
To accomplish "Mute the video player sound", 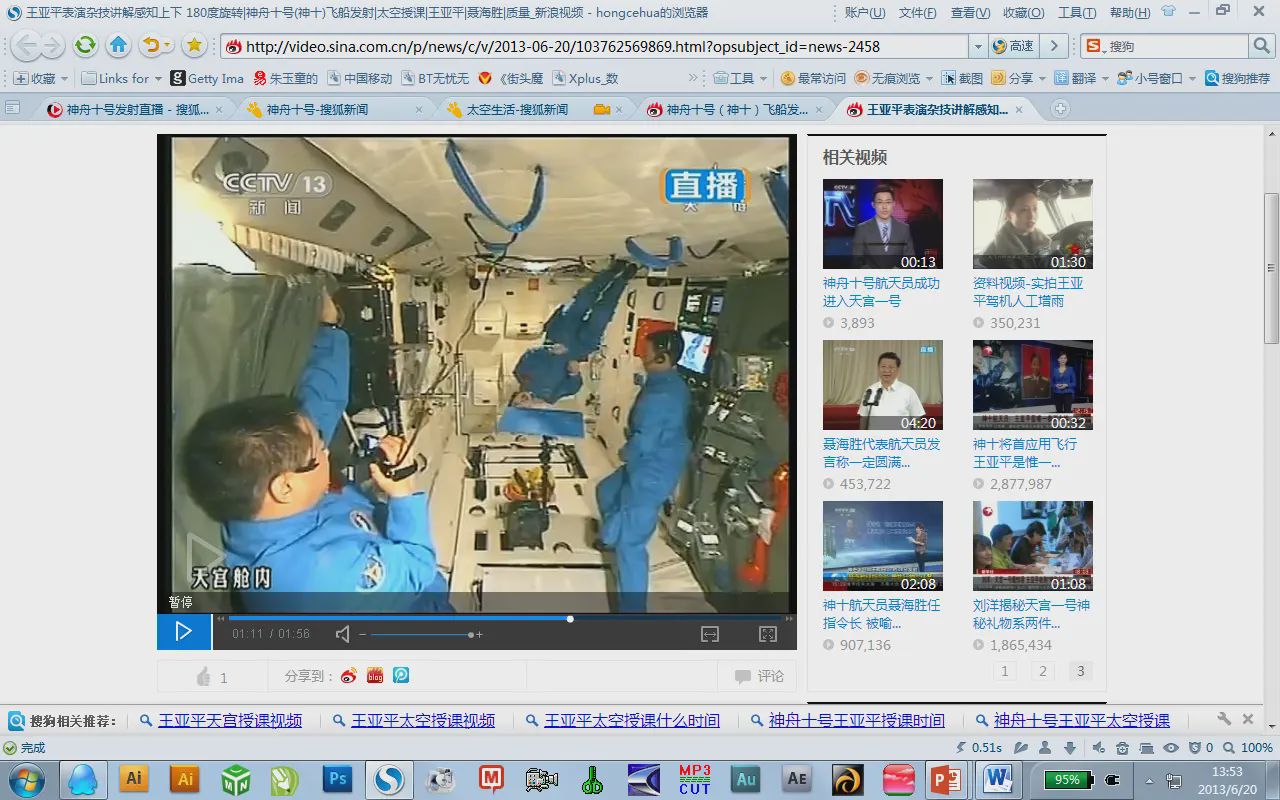I will click(x=343, y=634).
